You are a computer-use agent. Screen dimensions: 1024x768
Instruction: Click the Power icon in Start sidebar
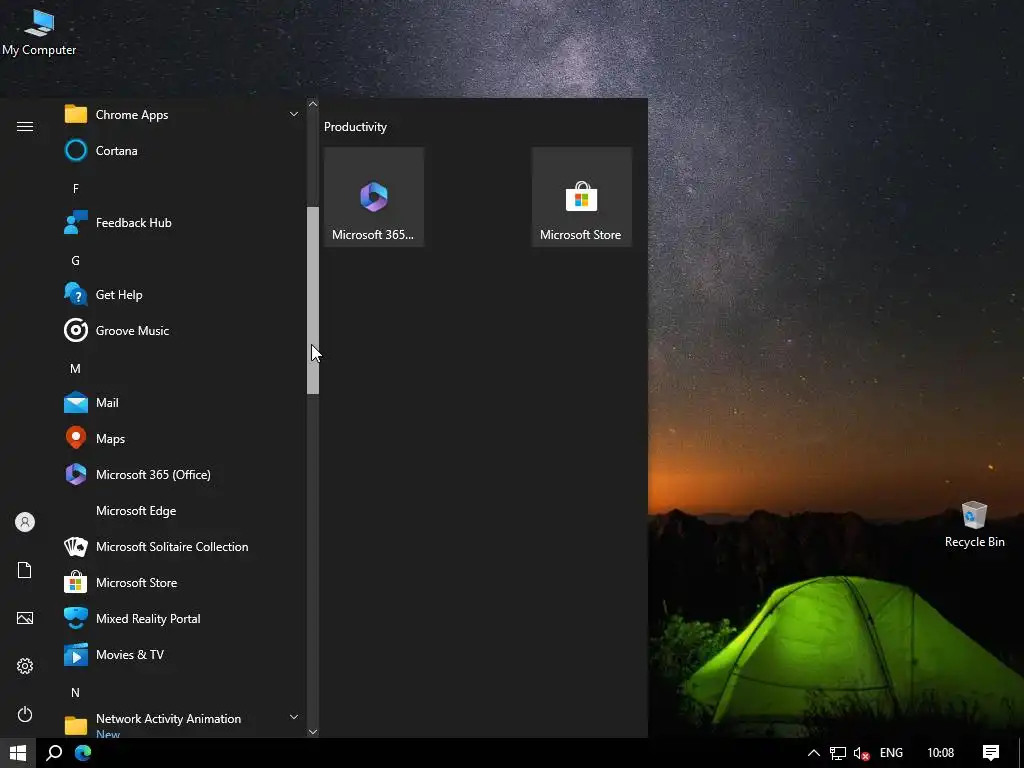pos(25,714)
